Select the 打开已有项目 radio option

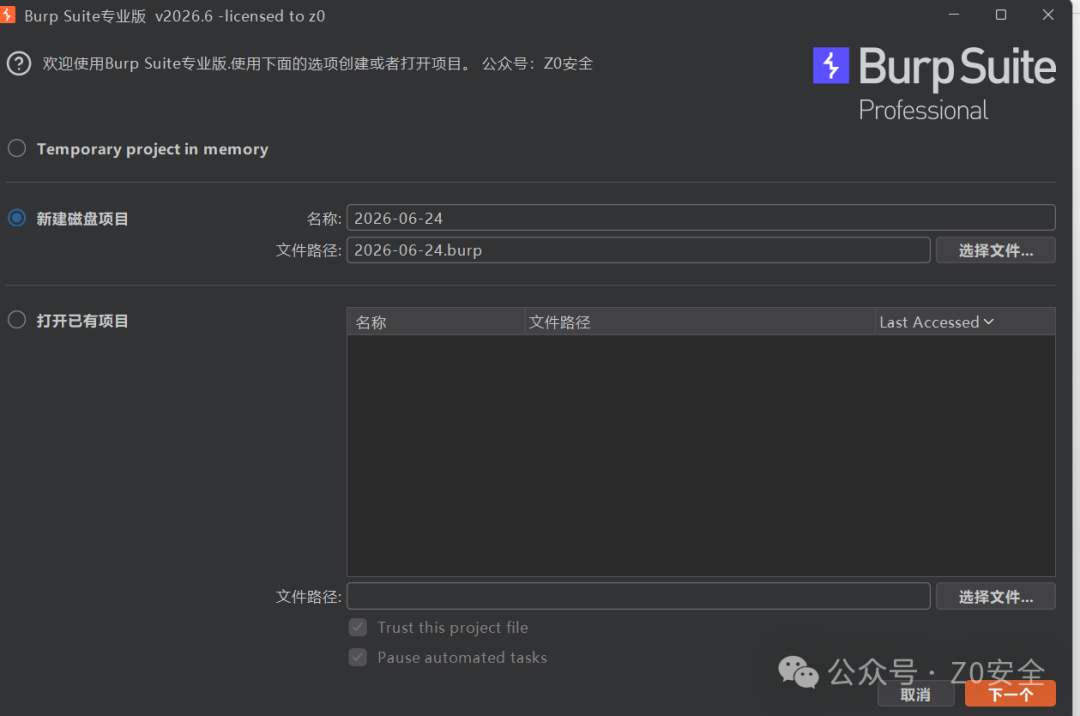point(17,320)
